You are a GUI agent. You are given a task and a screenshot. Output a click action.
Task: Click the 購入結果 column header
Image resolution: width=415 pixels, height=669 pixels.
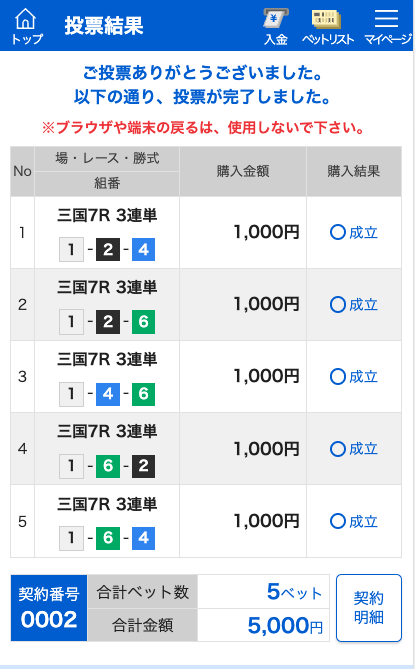[354, 171]
